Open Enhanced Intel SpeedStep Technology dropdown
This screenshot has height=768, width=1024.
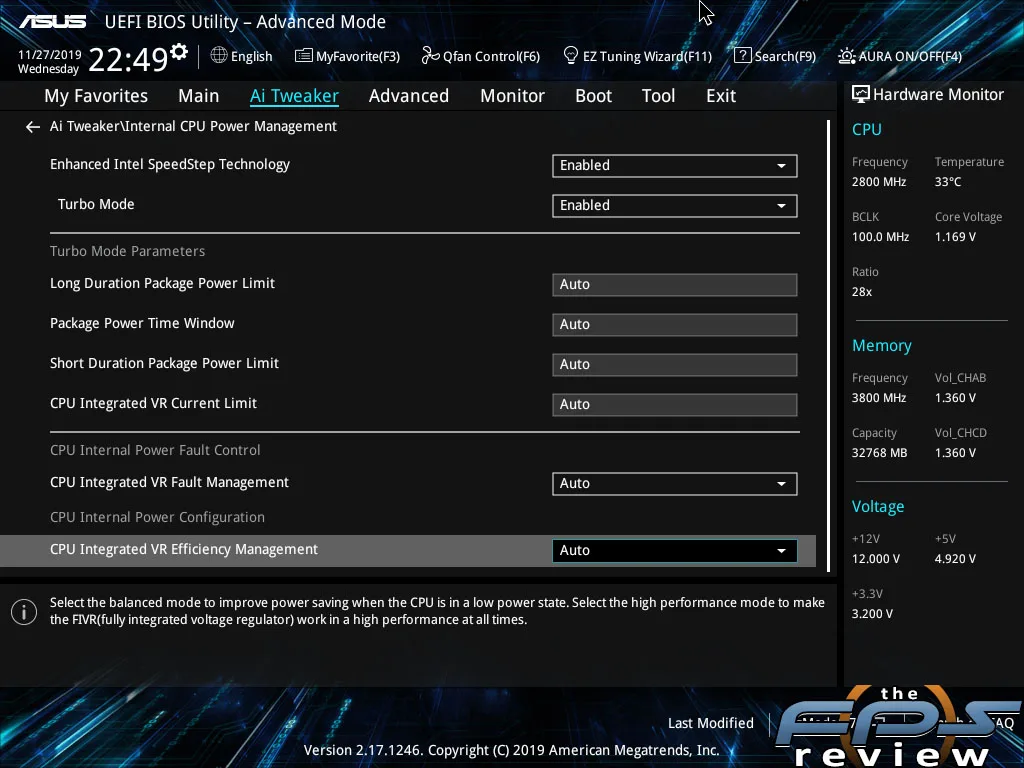[x=675, y=166]
